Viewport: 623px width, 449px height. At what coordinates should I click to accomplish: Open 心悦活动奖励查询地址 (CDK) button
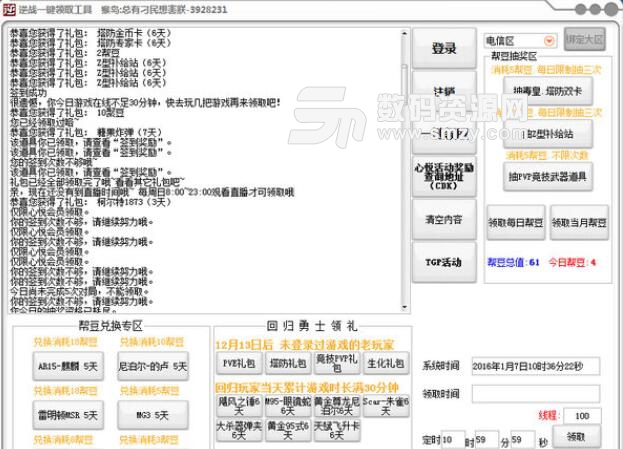point(444,176)
